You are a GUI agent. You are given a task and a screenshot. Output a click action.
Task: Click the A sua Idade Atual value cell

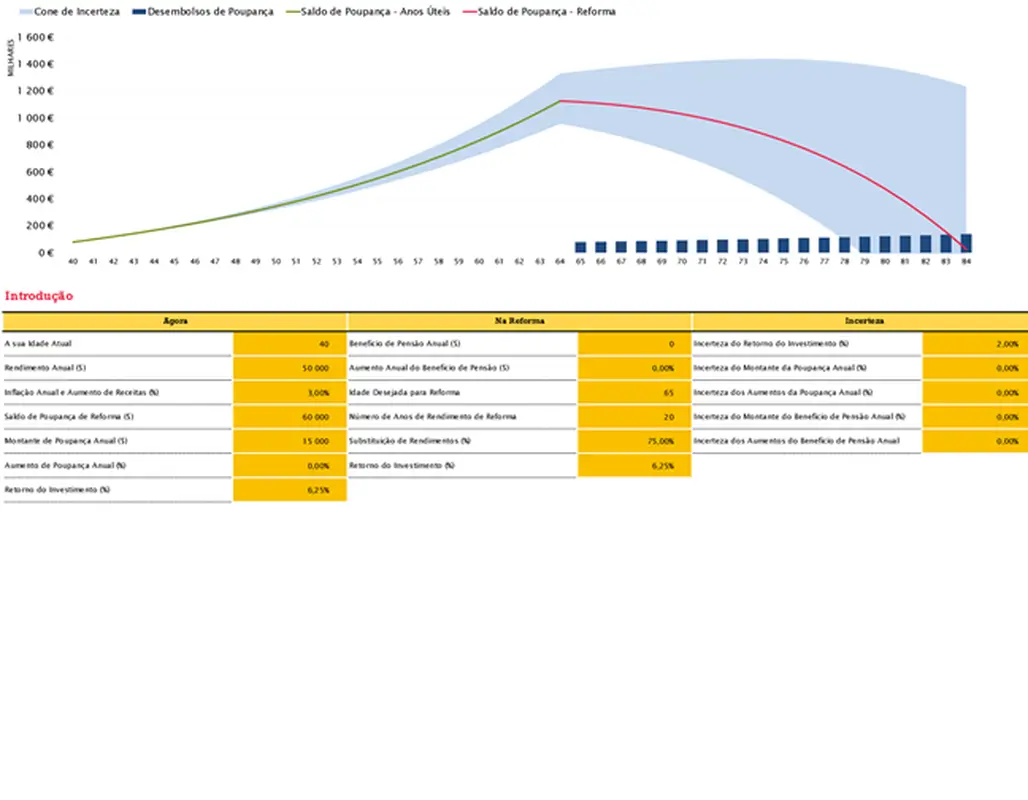289,344
